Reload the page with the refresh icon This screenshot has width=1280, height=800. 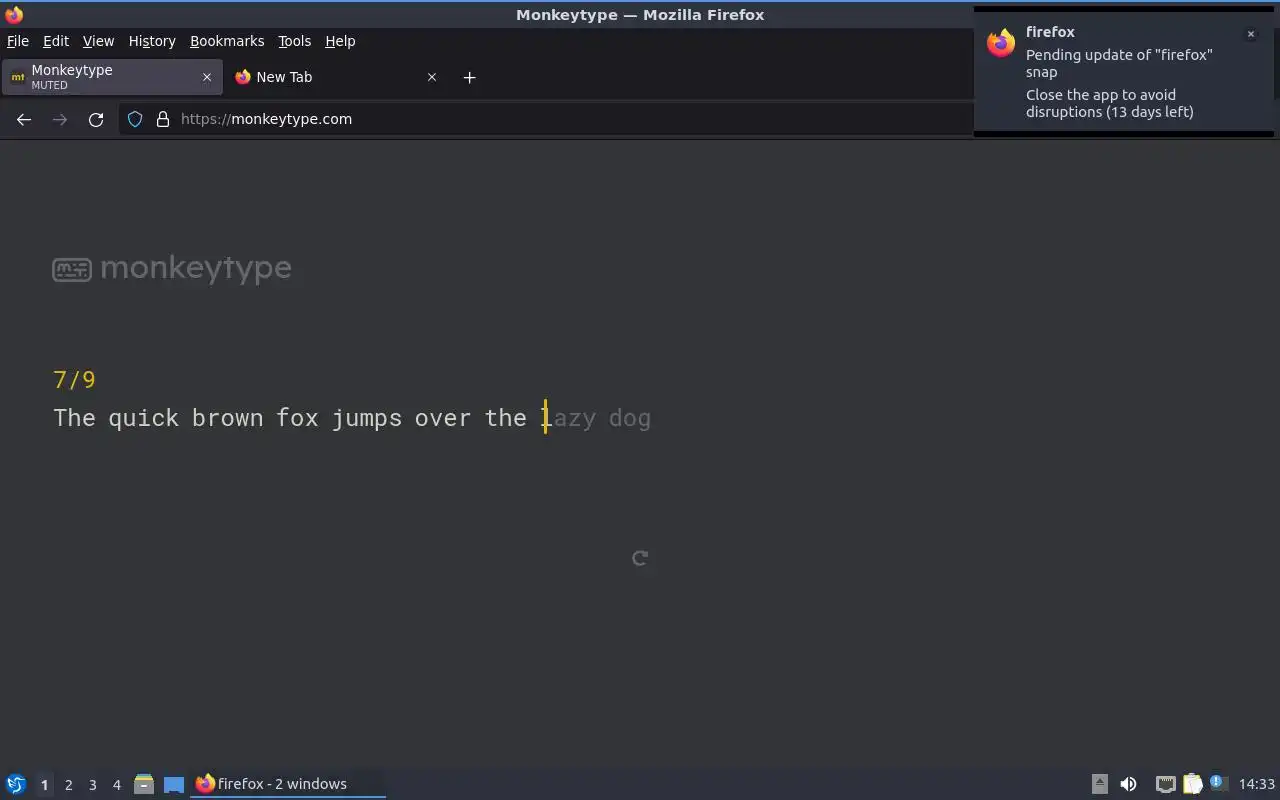(x=96, y=119)
